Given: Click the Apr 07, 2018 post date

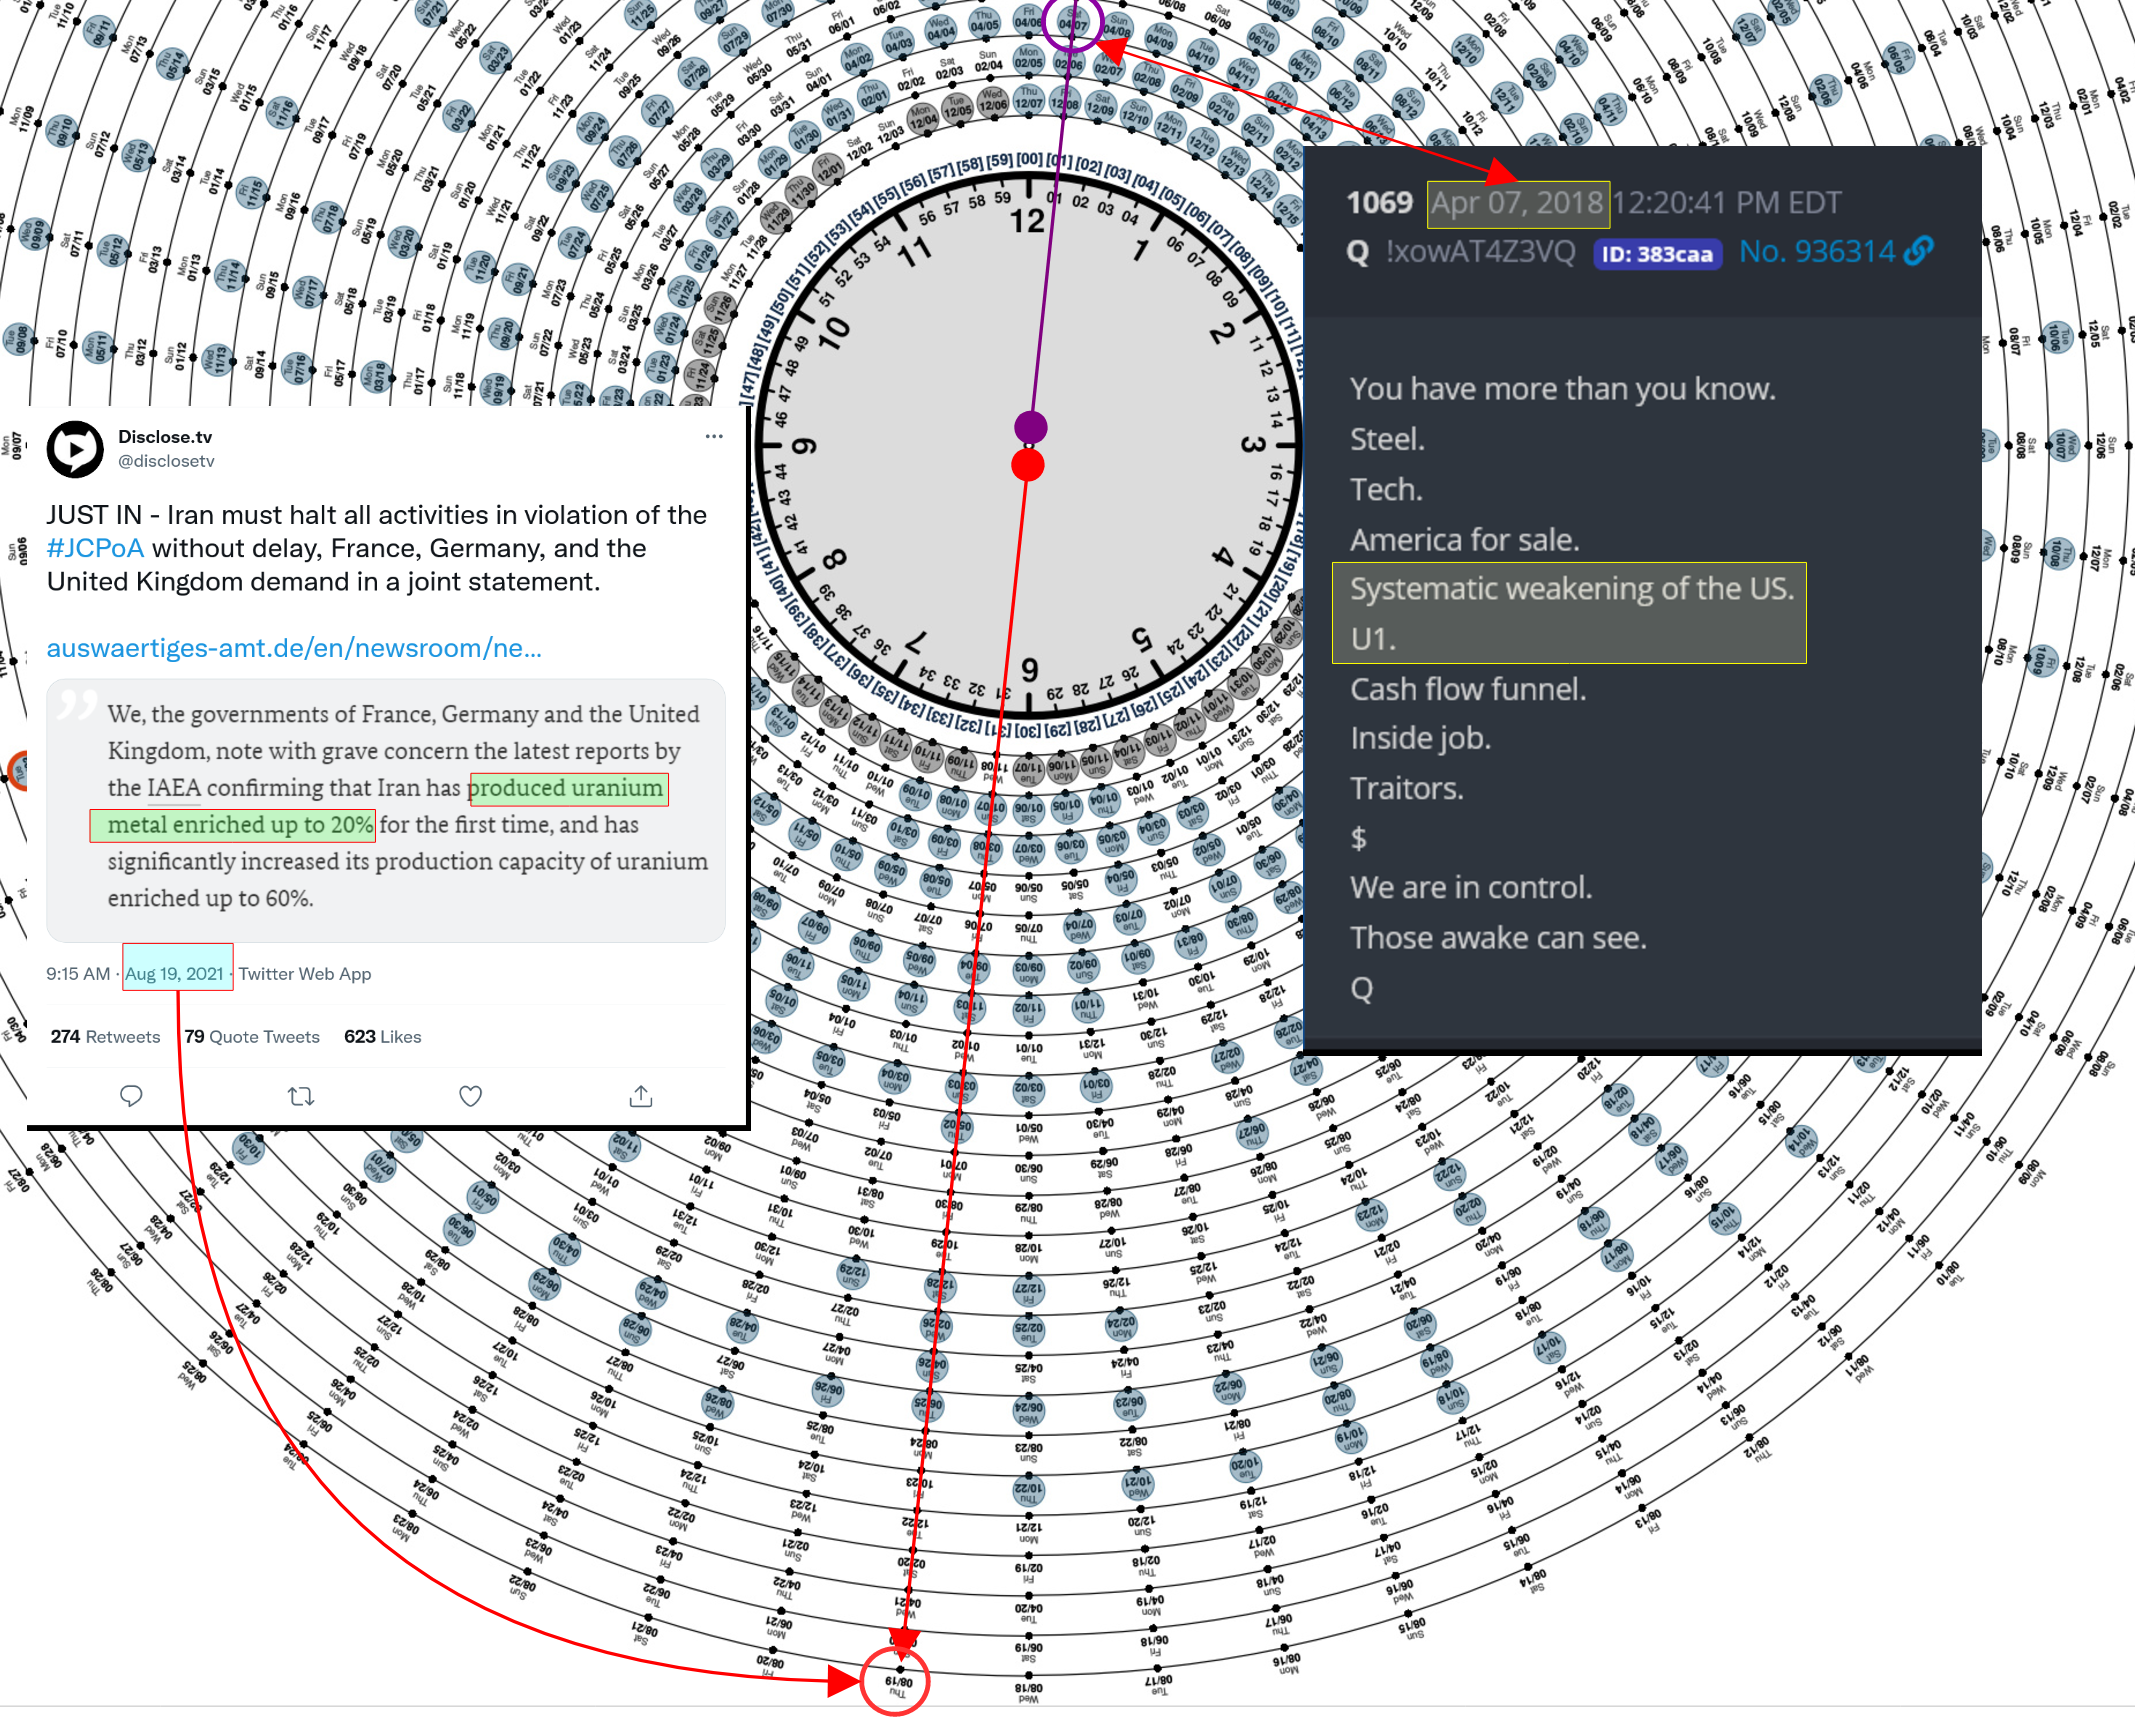Looking at the screenshot, I should (1517, 203).
